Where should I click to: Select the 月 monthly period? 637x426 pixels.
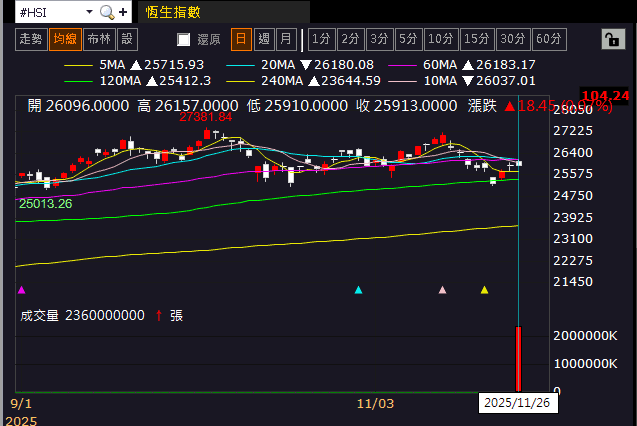[286, 39]
